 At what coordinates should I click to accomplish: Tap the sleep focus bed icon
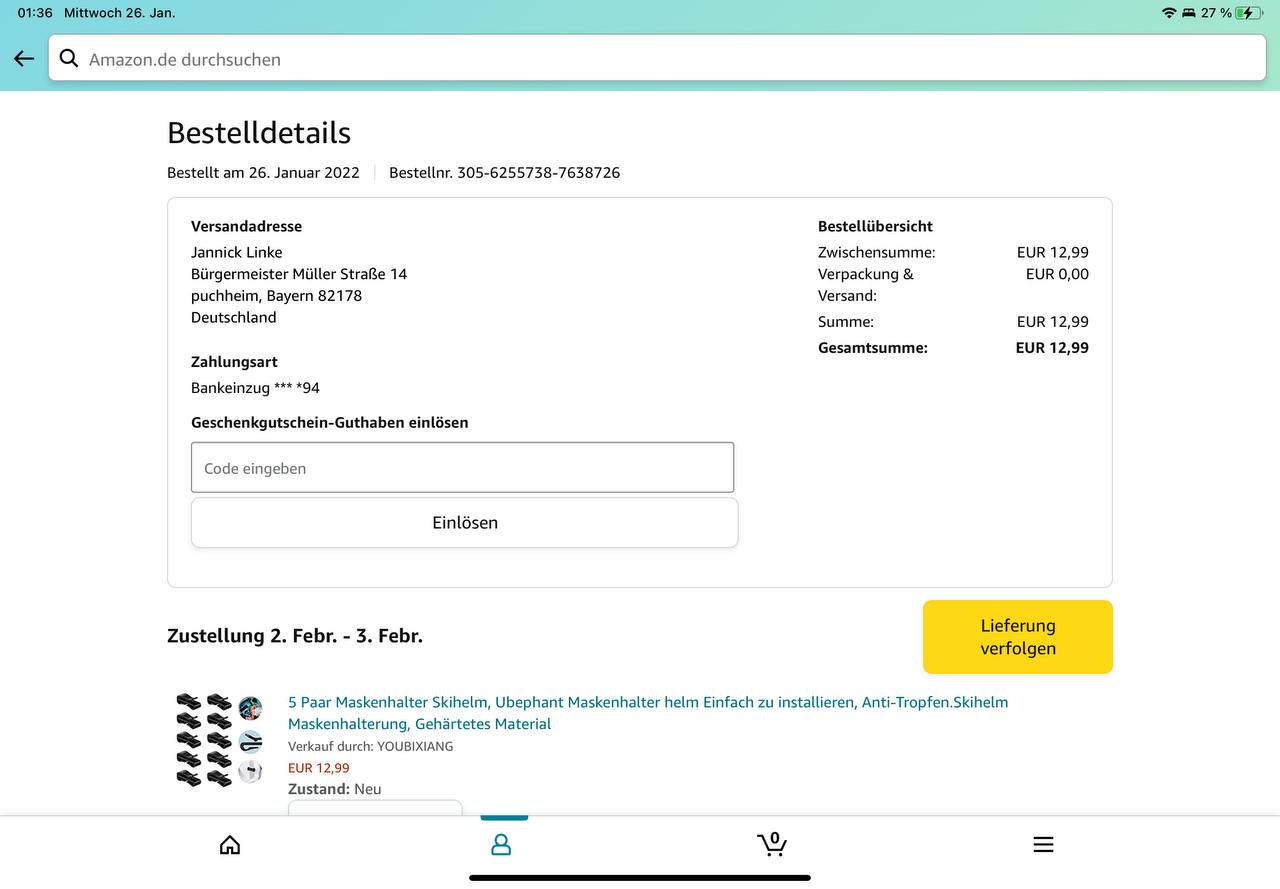1189,13
